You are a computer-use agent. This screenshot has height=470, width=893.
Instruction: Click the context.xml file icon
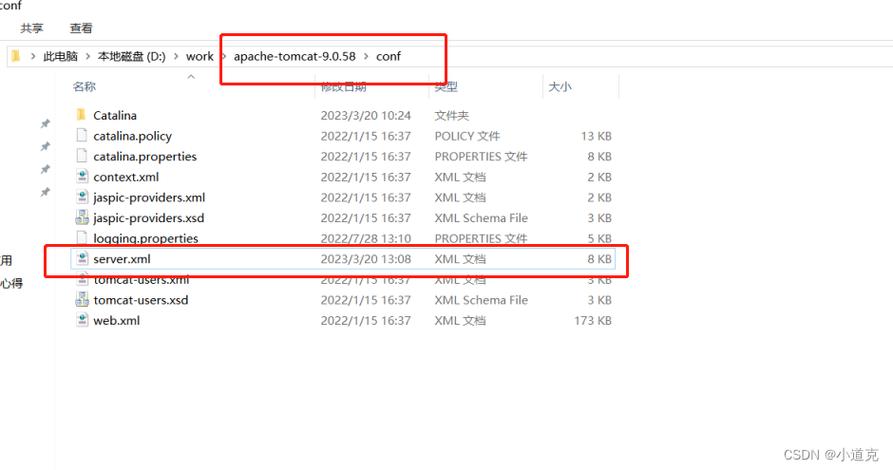(x=82, y=177)
